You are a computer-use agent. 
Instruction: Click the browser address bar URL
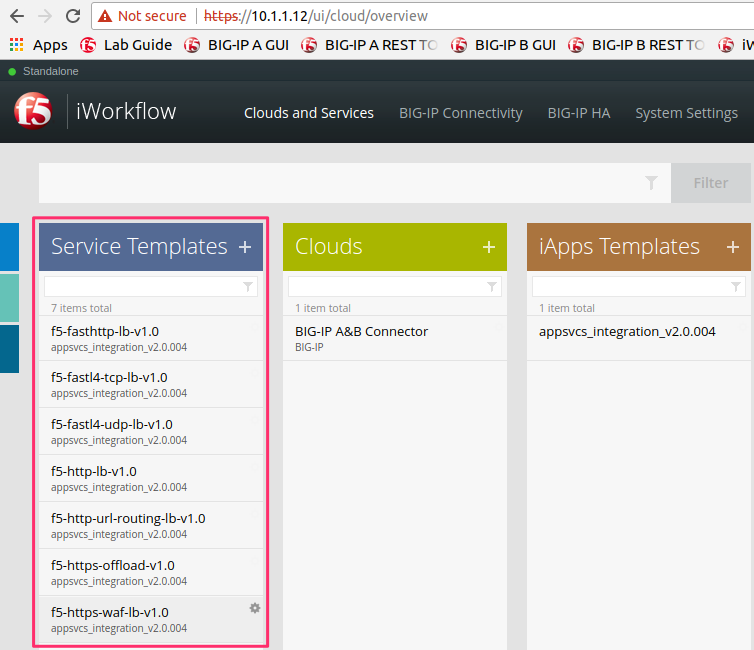pyautogui.click(x=316, y=16)
